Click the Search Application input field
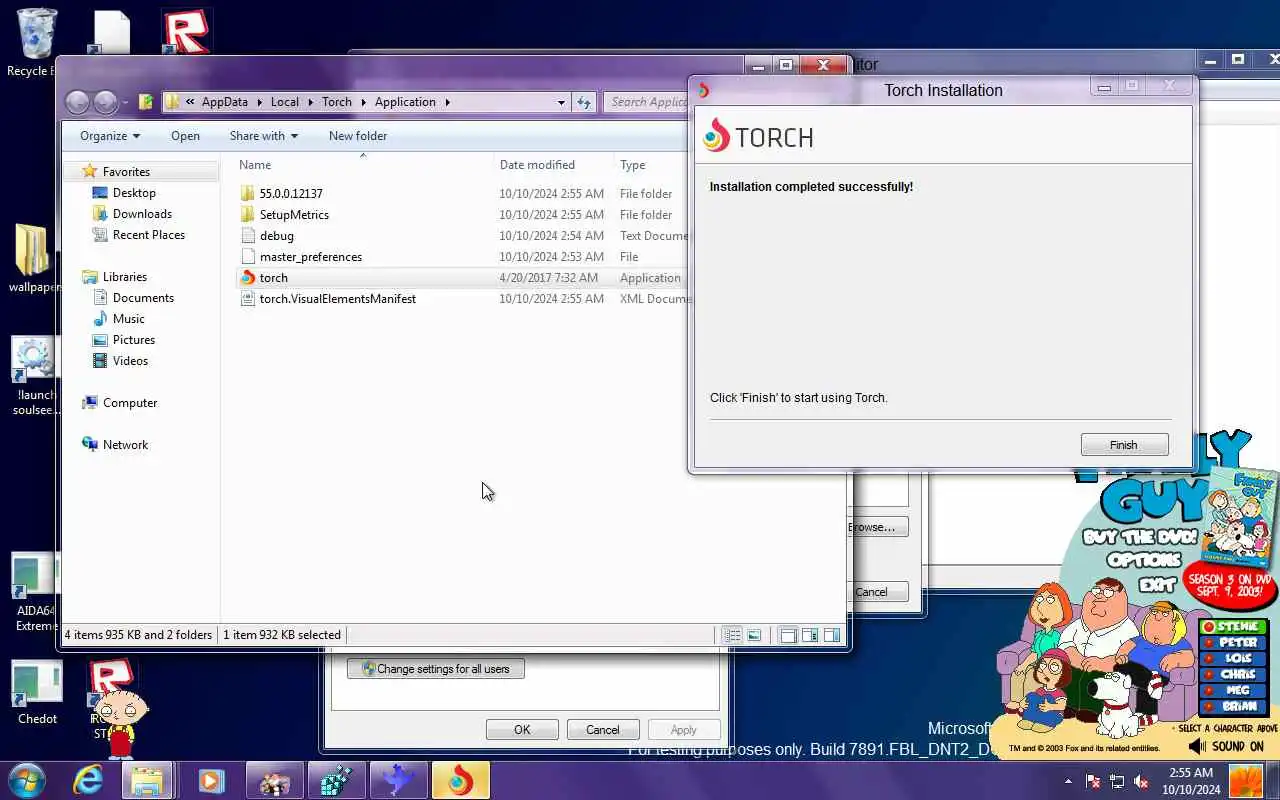 (x=647, y=102)
